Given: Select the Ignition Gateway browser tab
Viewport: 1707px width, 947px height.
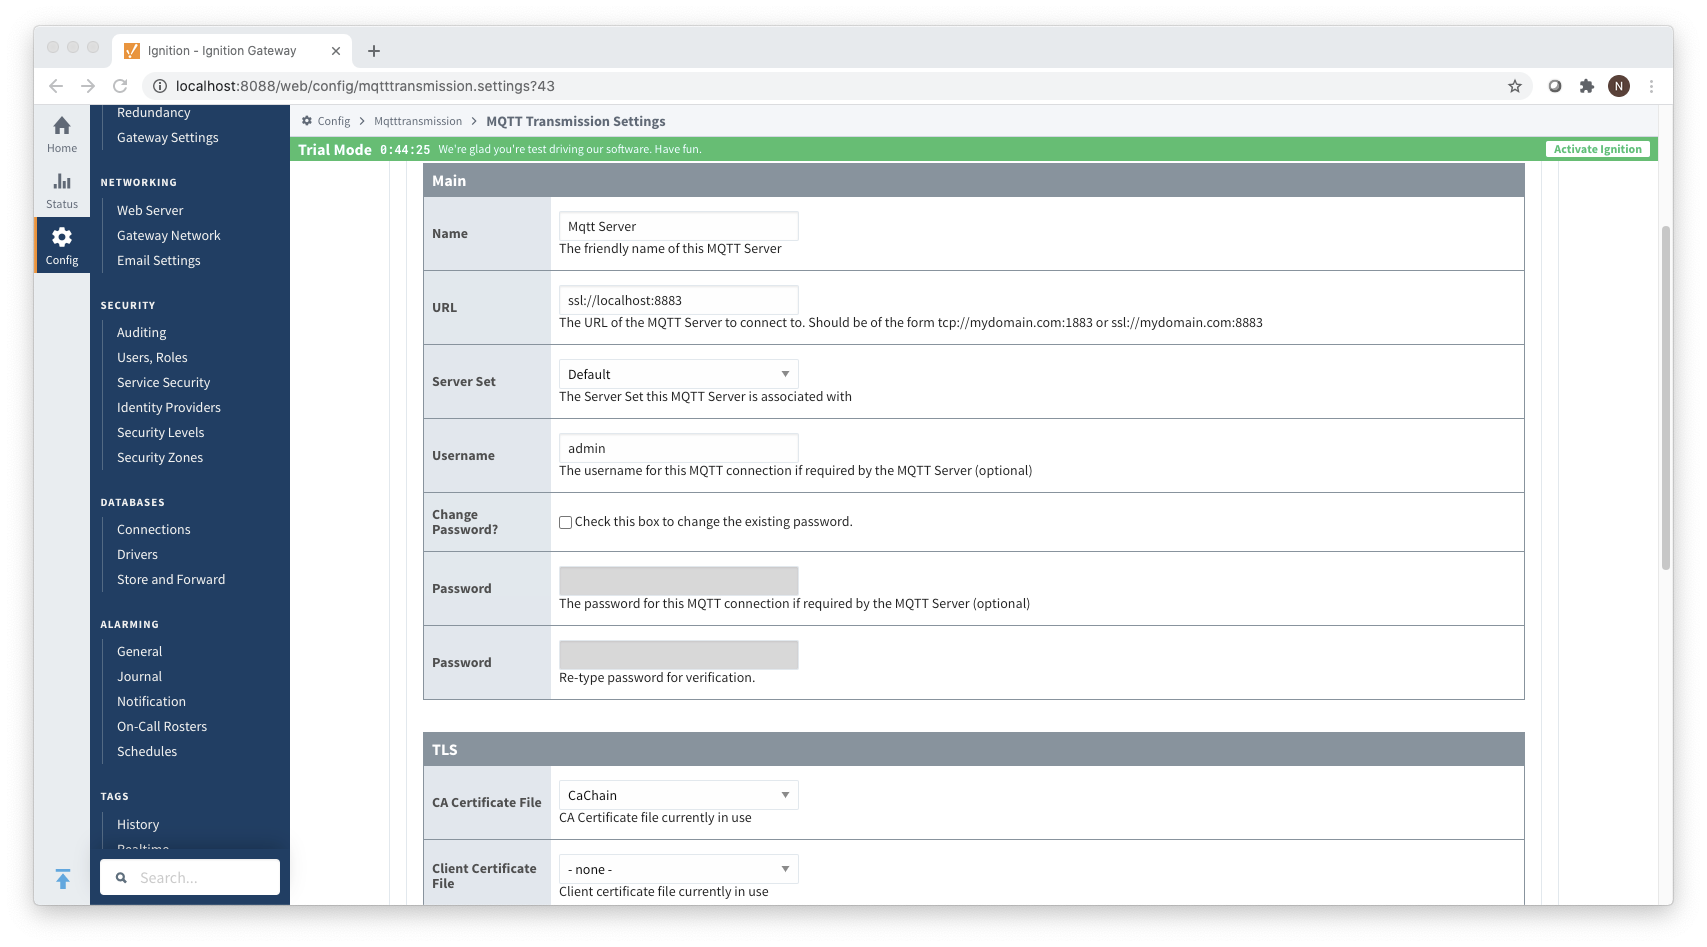Looking at the screenshot, I should (x=233, y=51).
